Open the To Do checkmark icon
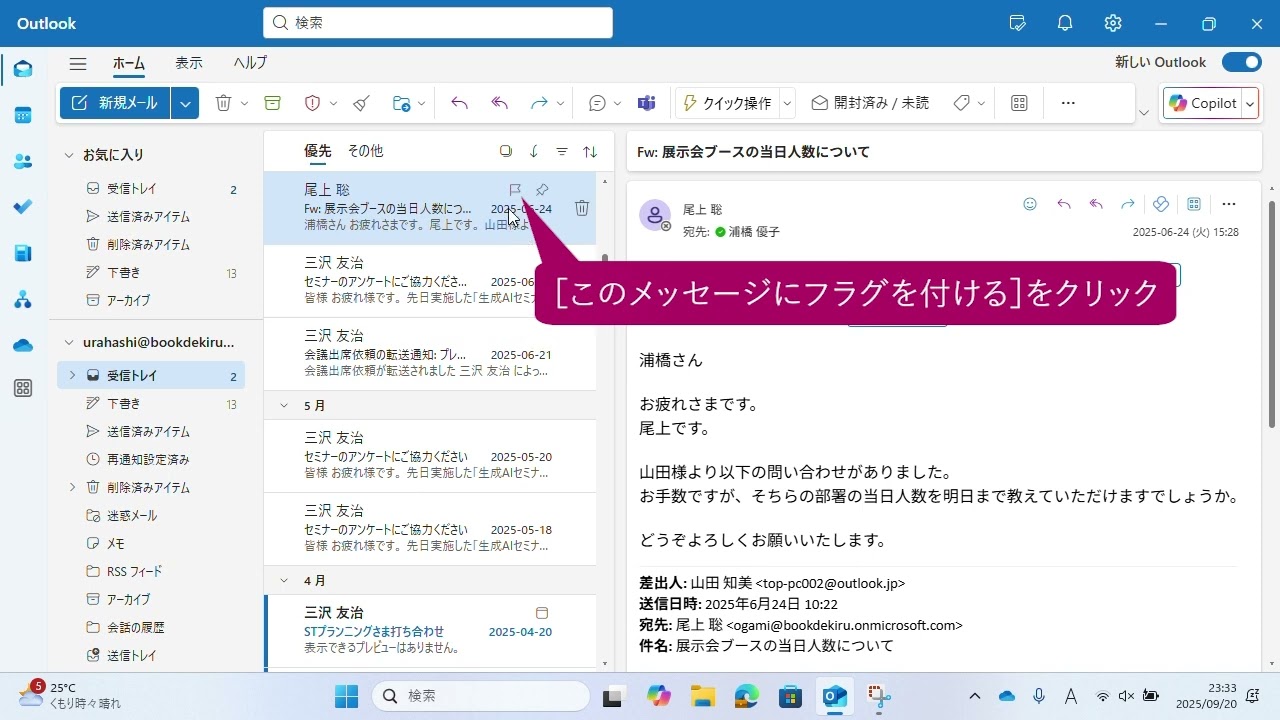 pyautogui.click(x=22, y=207)
